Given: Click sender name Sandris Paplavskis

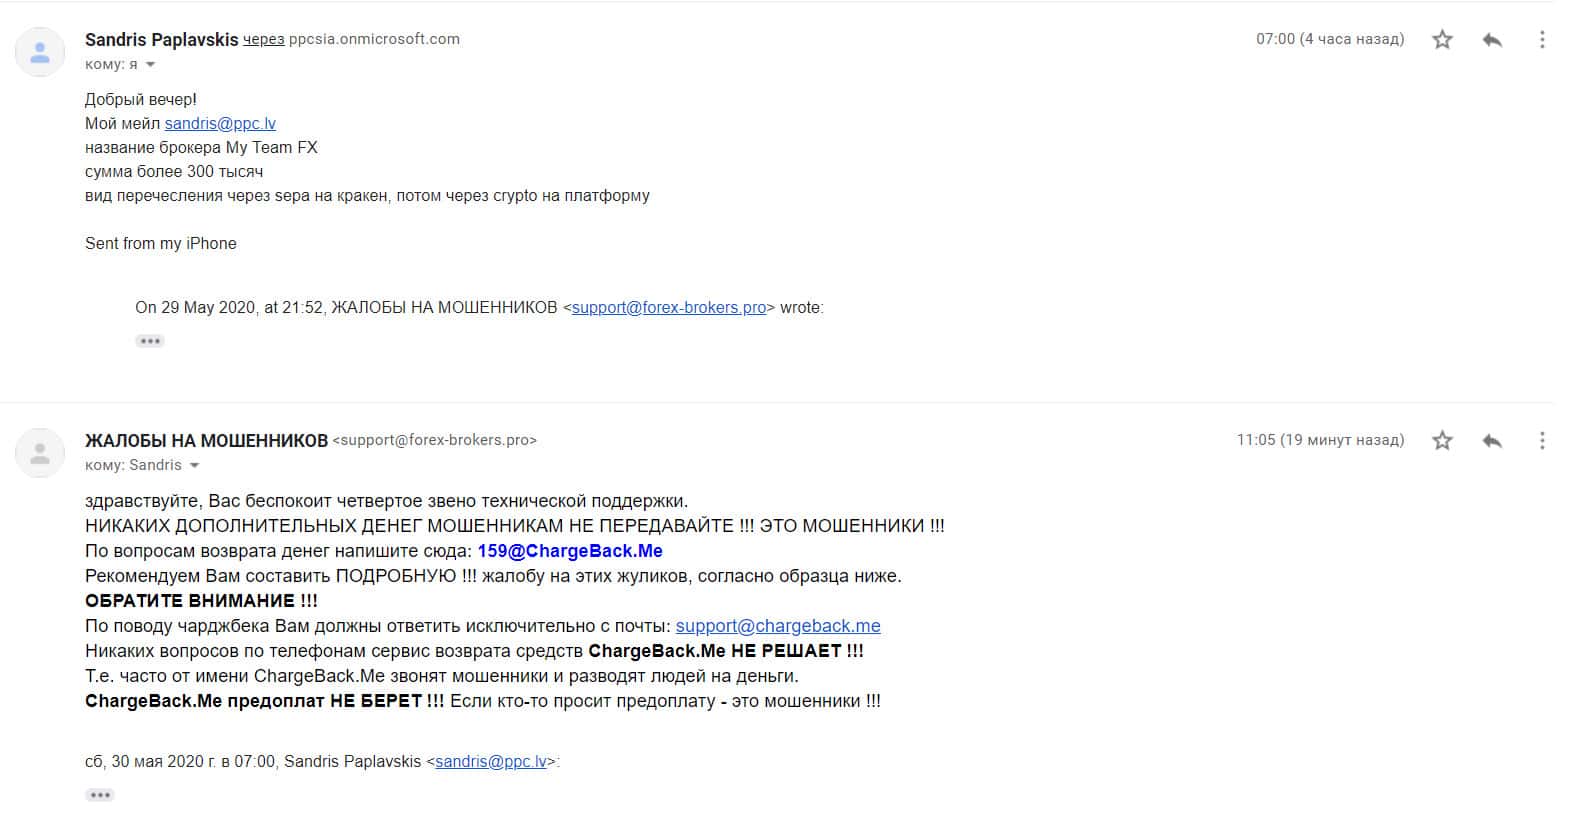Looking at the screenshot, I should point(162,40).
